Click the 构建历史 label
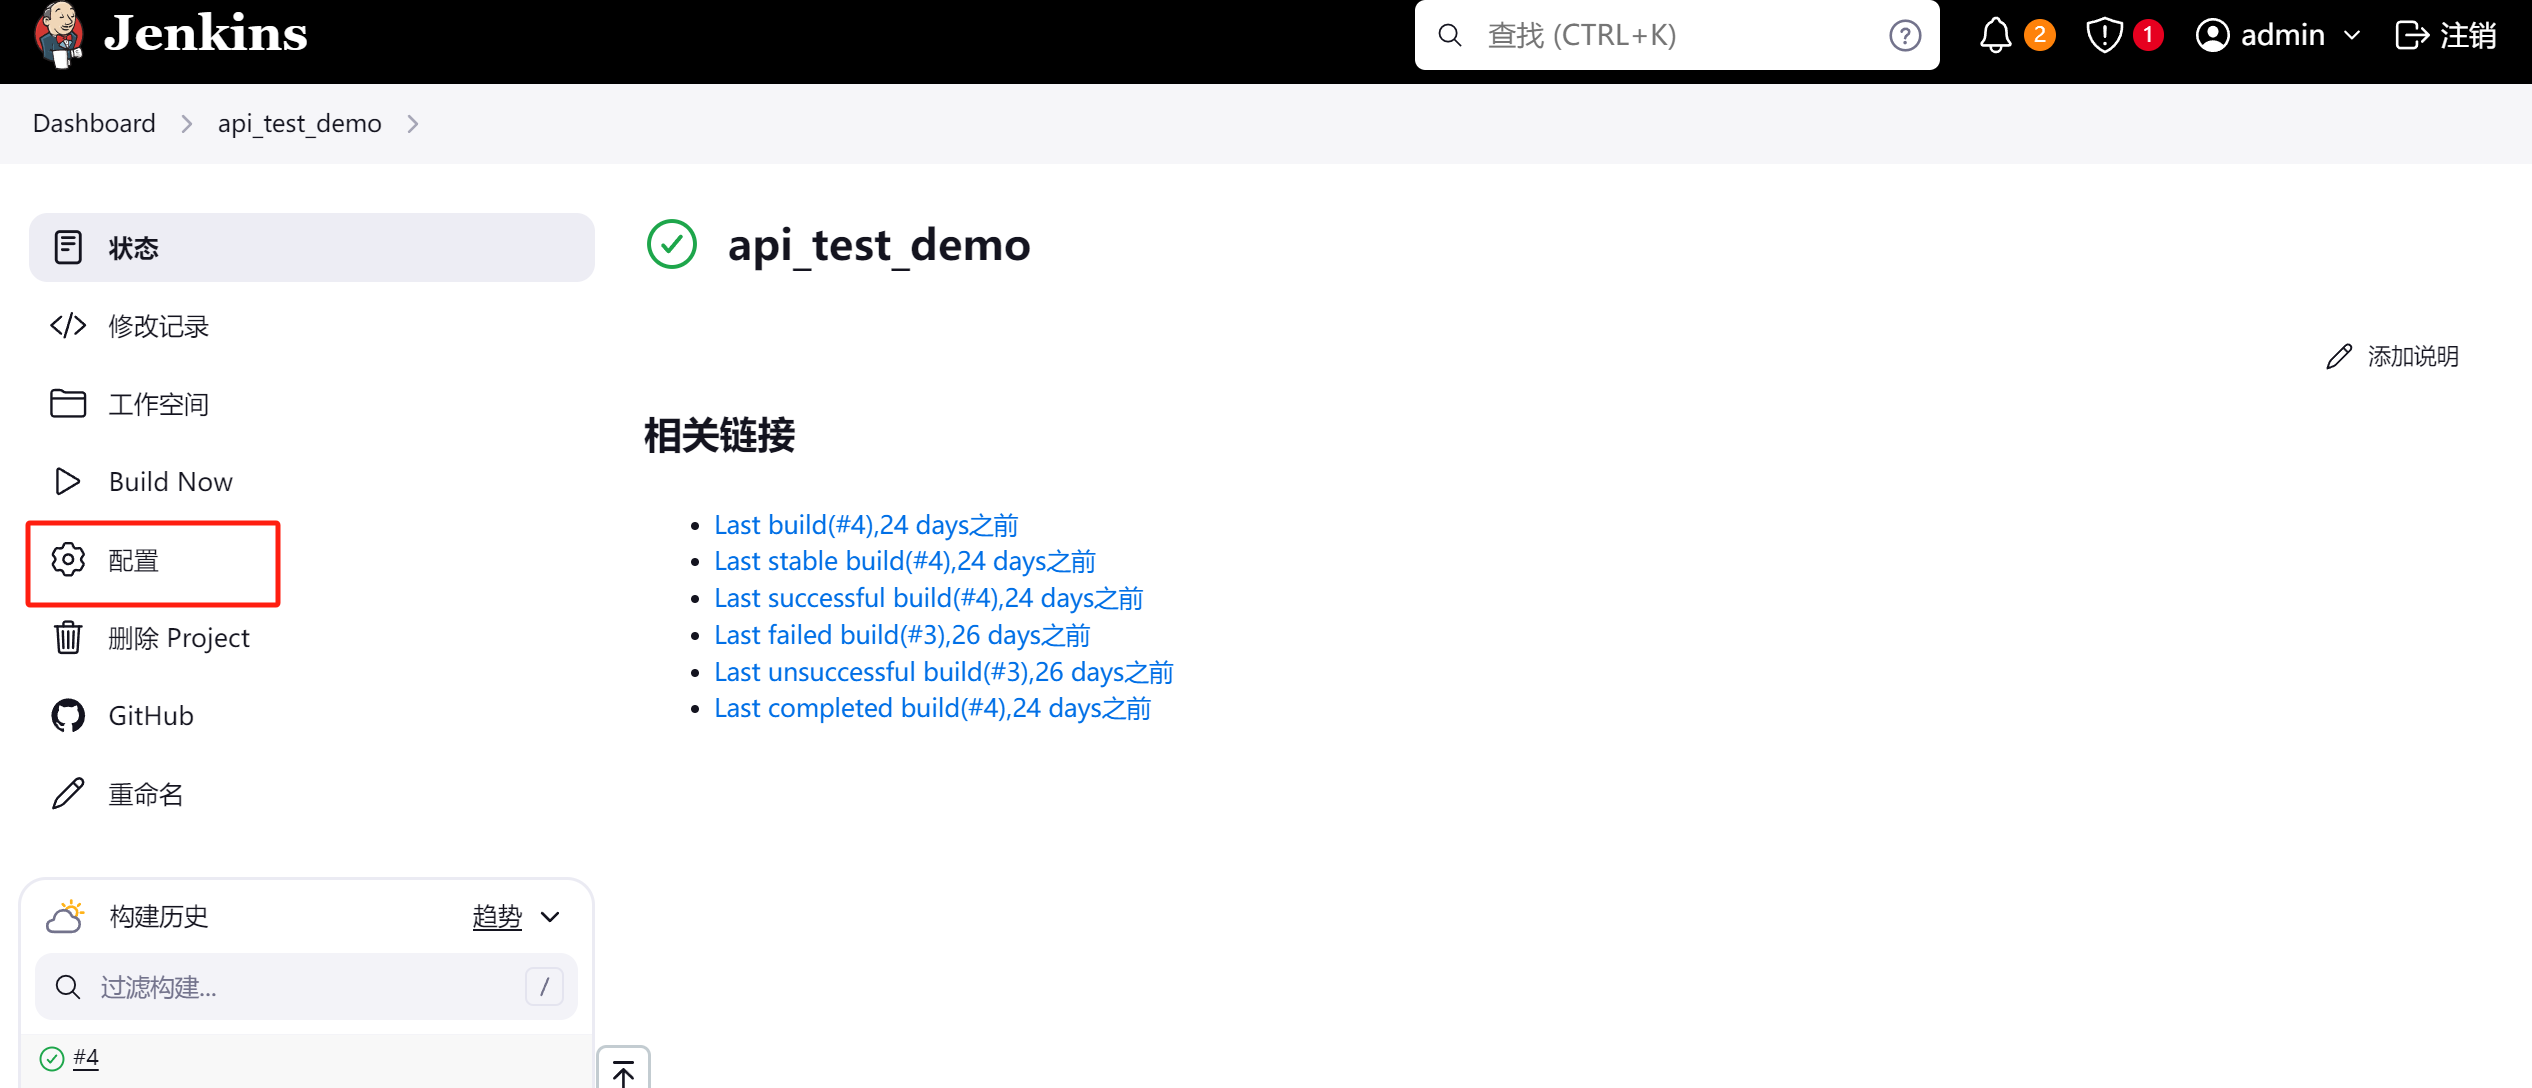The width and height of the screenshot is (2532, 1088). point(159,917)
